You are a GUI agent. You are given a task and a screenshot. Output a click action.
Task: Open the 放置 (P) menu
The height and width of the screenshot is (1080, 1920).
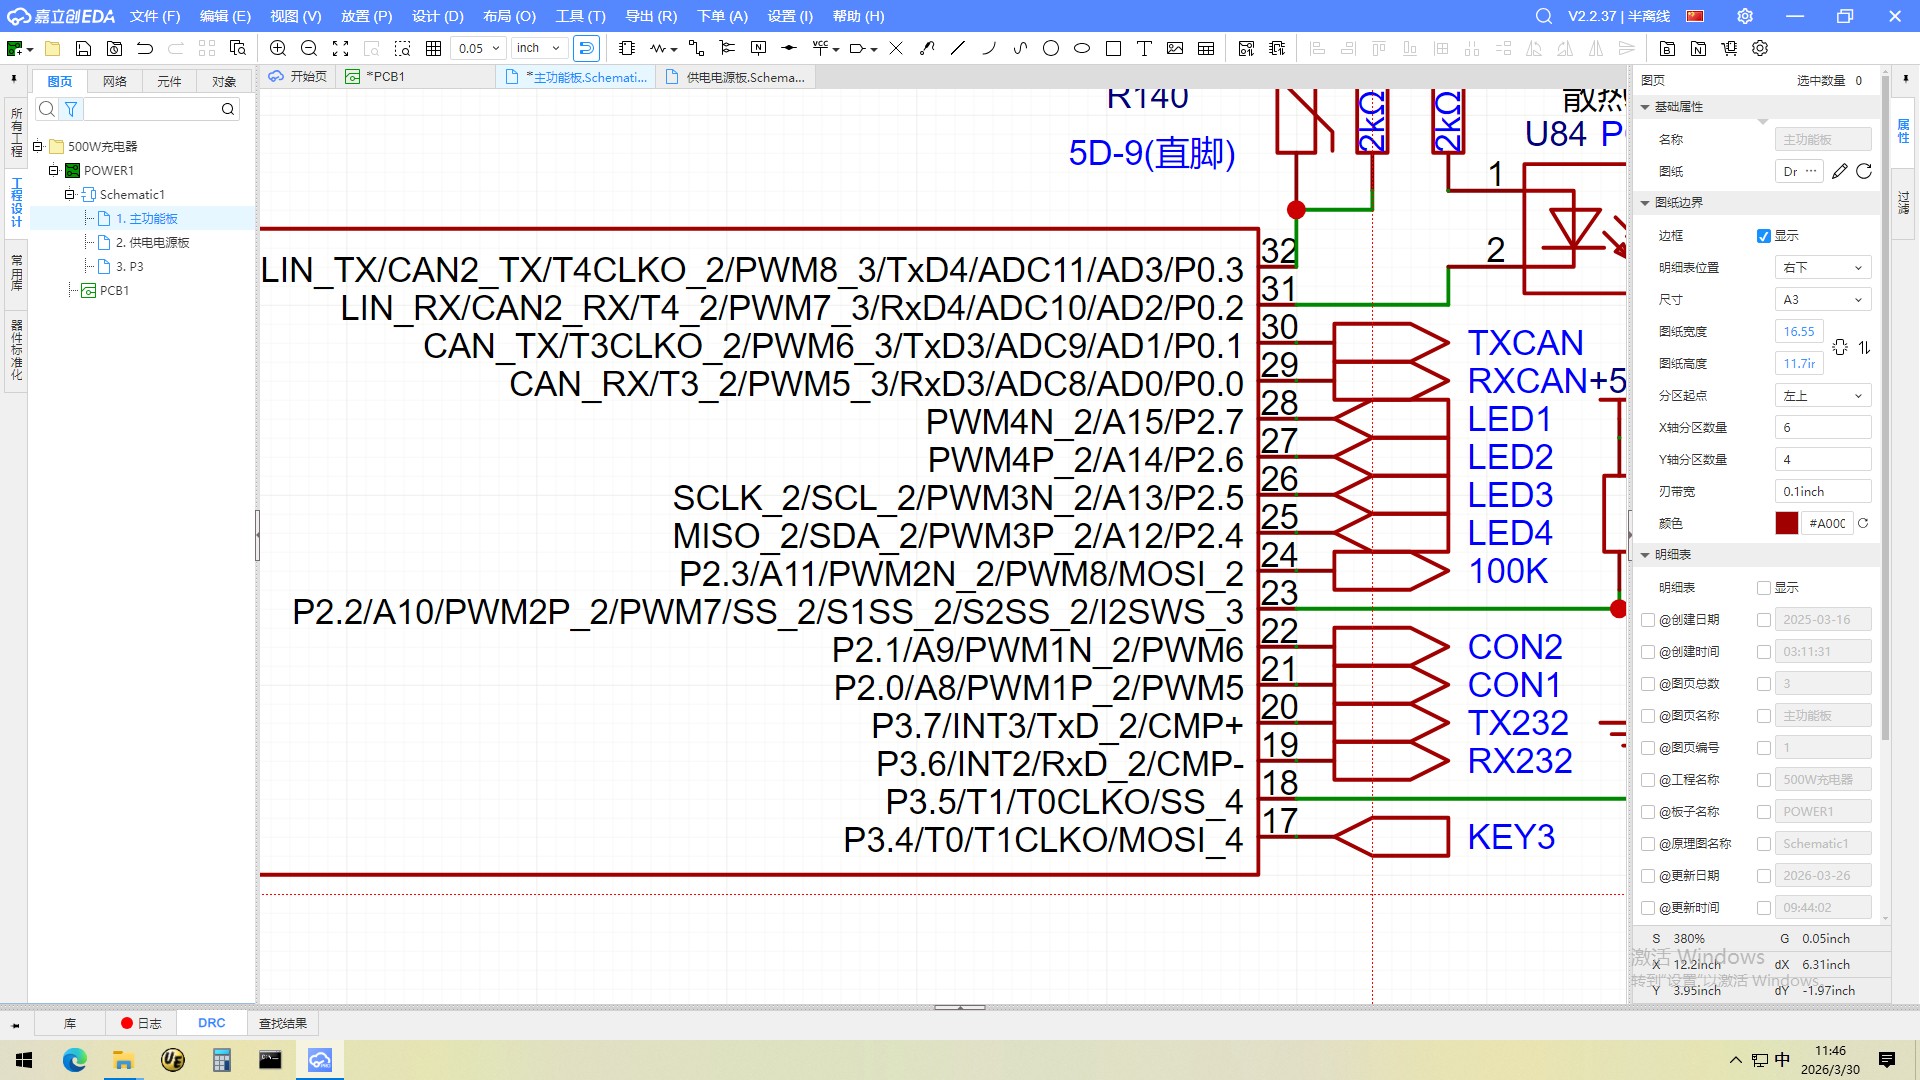click(x=366, y=16)
